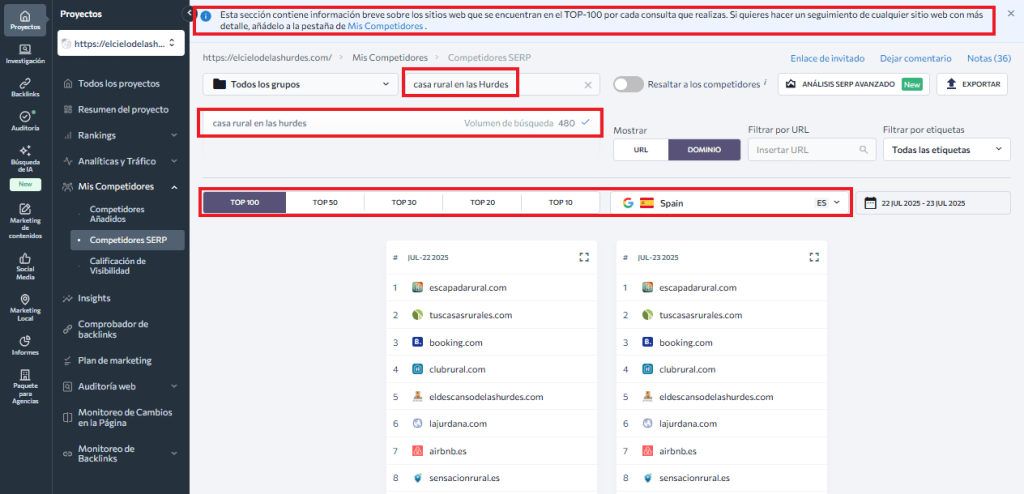Open the project selector dropdown
Viewport: 1024px width, 494px height.
click(121, 43)
